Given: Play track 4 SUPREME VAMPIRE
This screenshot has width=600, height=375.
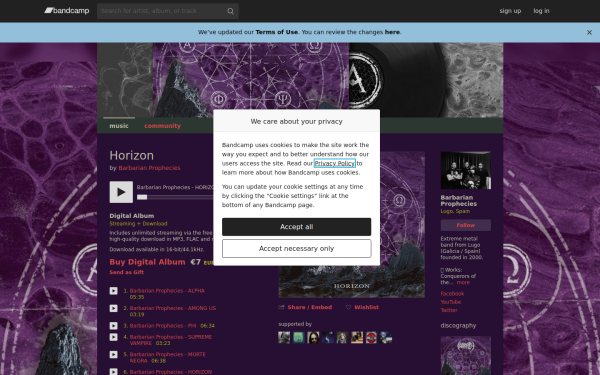Looking at the screenshot, I should coord(114,337).
